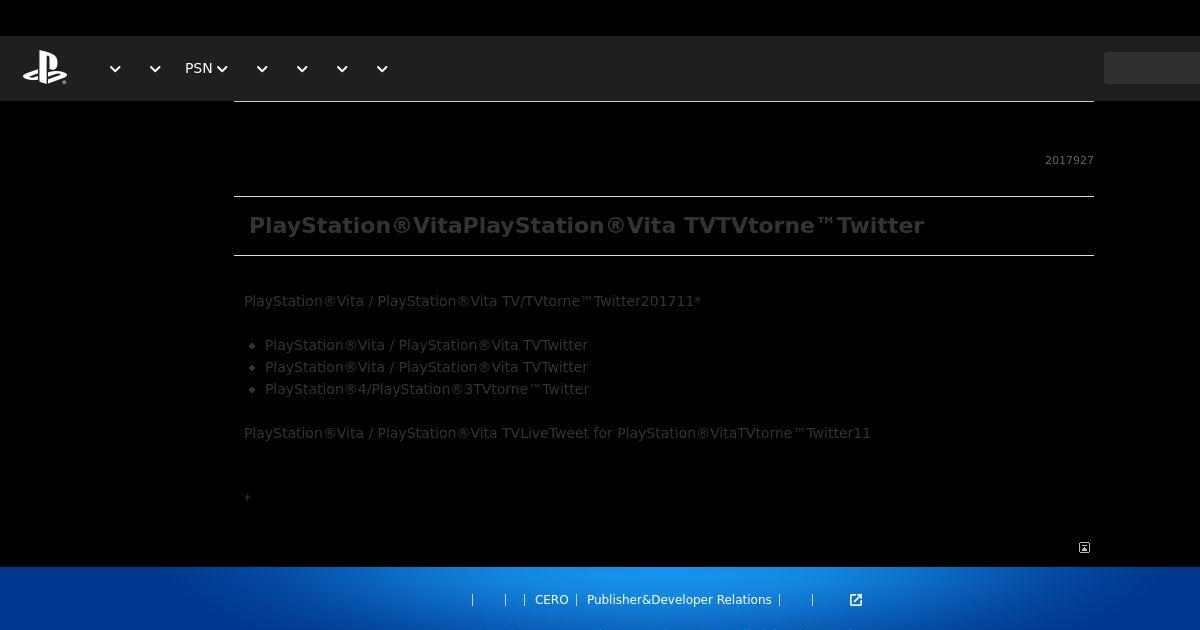Image resolution: width=1200 pixels, height=630 pixels.
Task: Open the PlayStation logo home link
Action: pyautogui.click(x=45, y=68)
